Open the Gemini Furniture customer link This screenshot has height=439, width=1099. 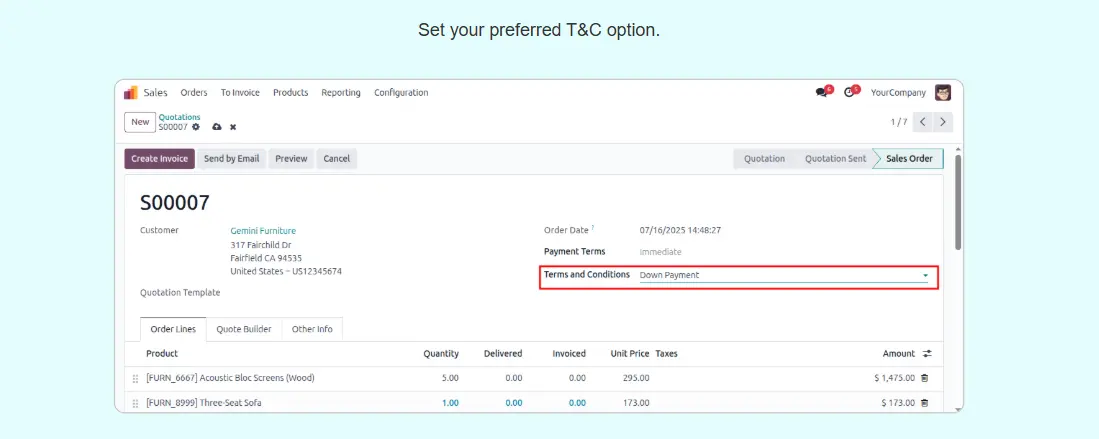(x=263, y=231)
